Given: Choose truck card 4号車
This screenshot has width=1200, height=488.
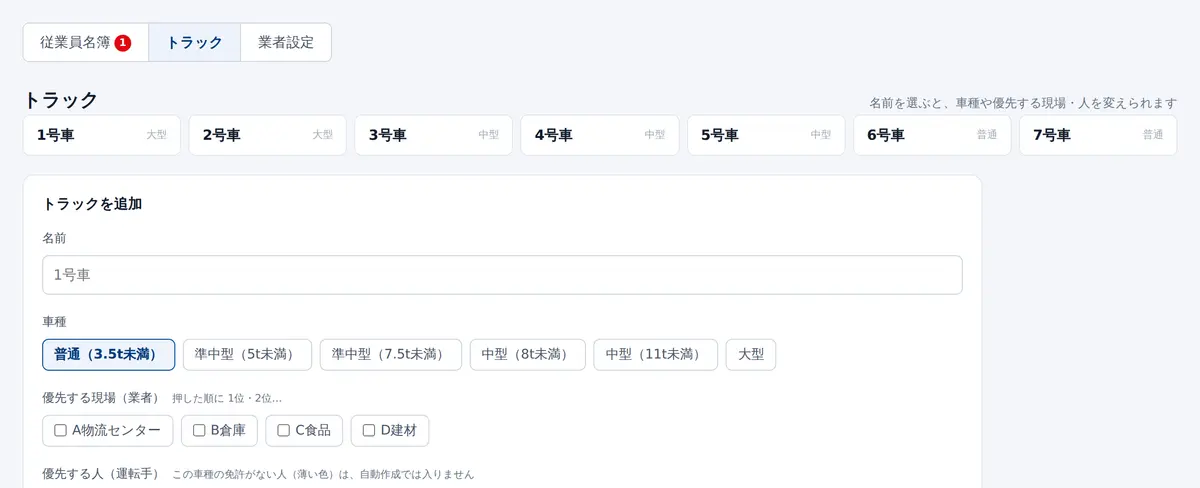Looking at the screenshot, I should click(x=600, y=135).
